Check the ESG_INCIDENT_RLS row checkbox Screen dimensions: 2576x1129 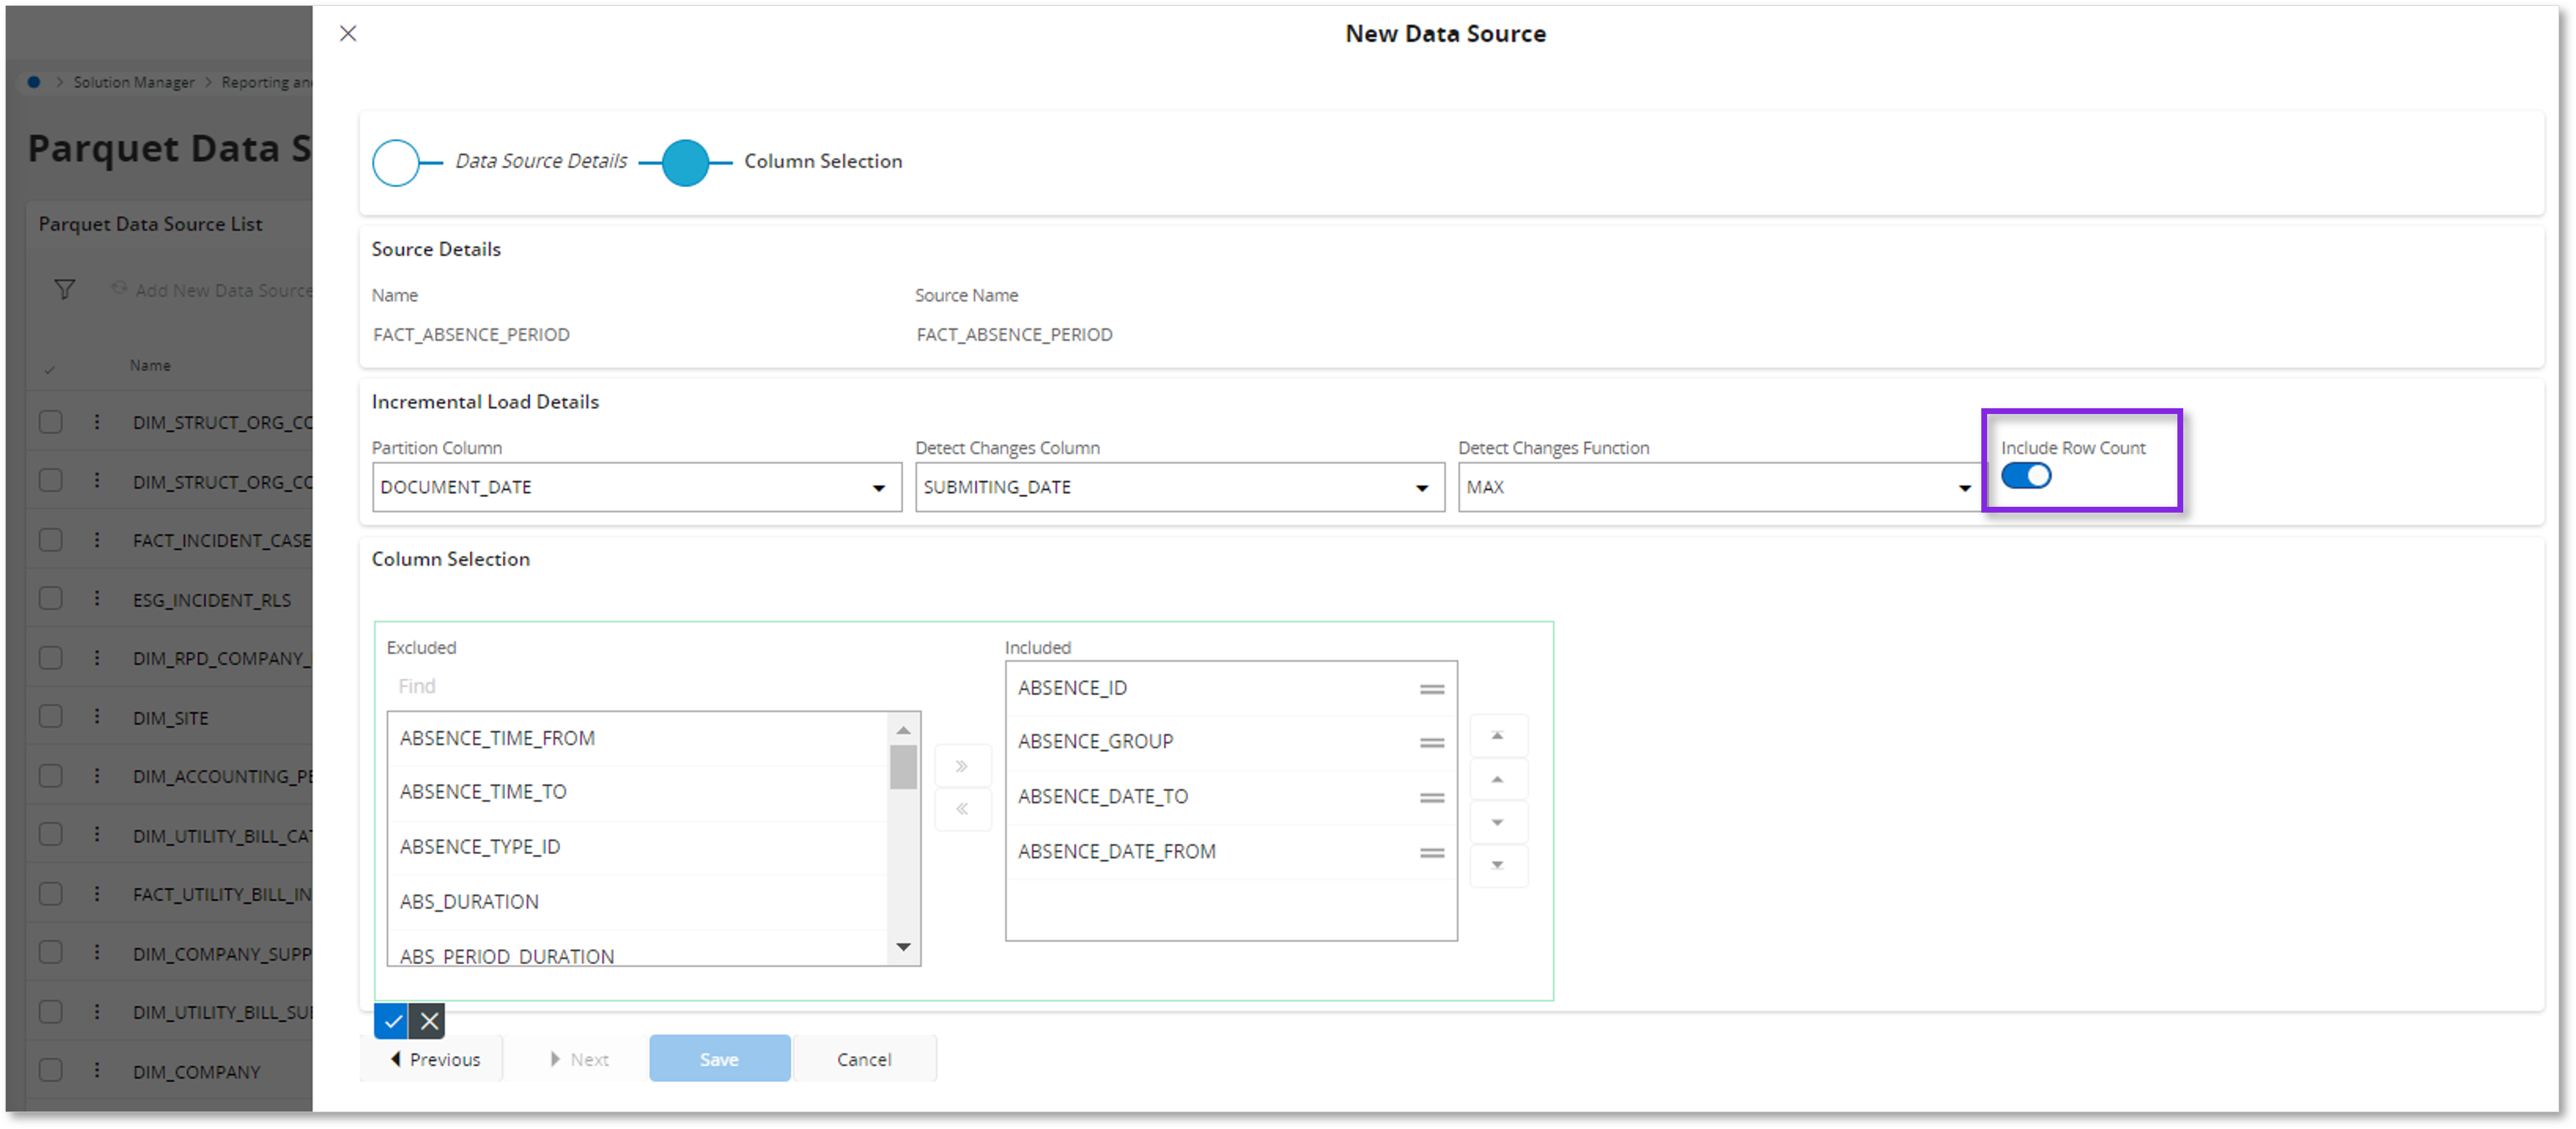[51, 599]
